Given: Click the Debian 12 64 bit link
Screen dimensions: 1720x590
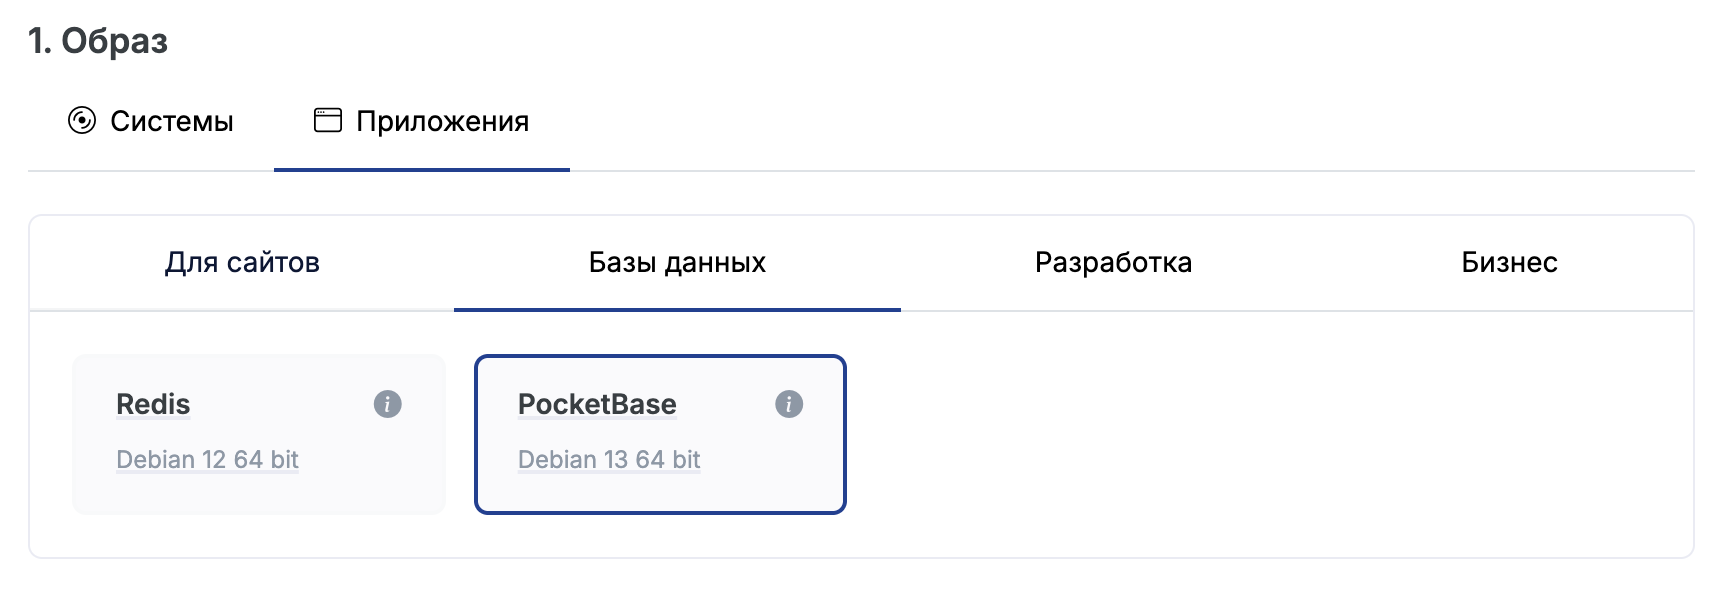Looking at the screenshot, I should [x=207, y=460].
